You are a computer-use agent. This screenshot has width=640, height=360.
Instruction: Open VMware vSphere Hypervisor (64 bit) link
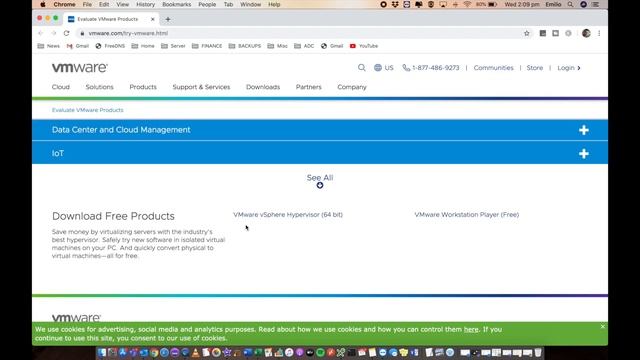(288, 215)
